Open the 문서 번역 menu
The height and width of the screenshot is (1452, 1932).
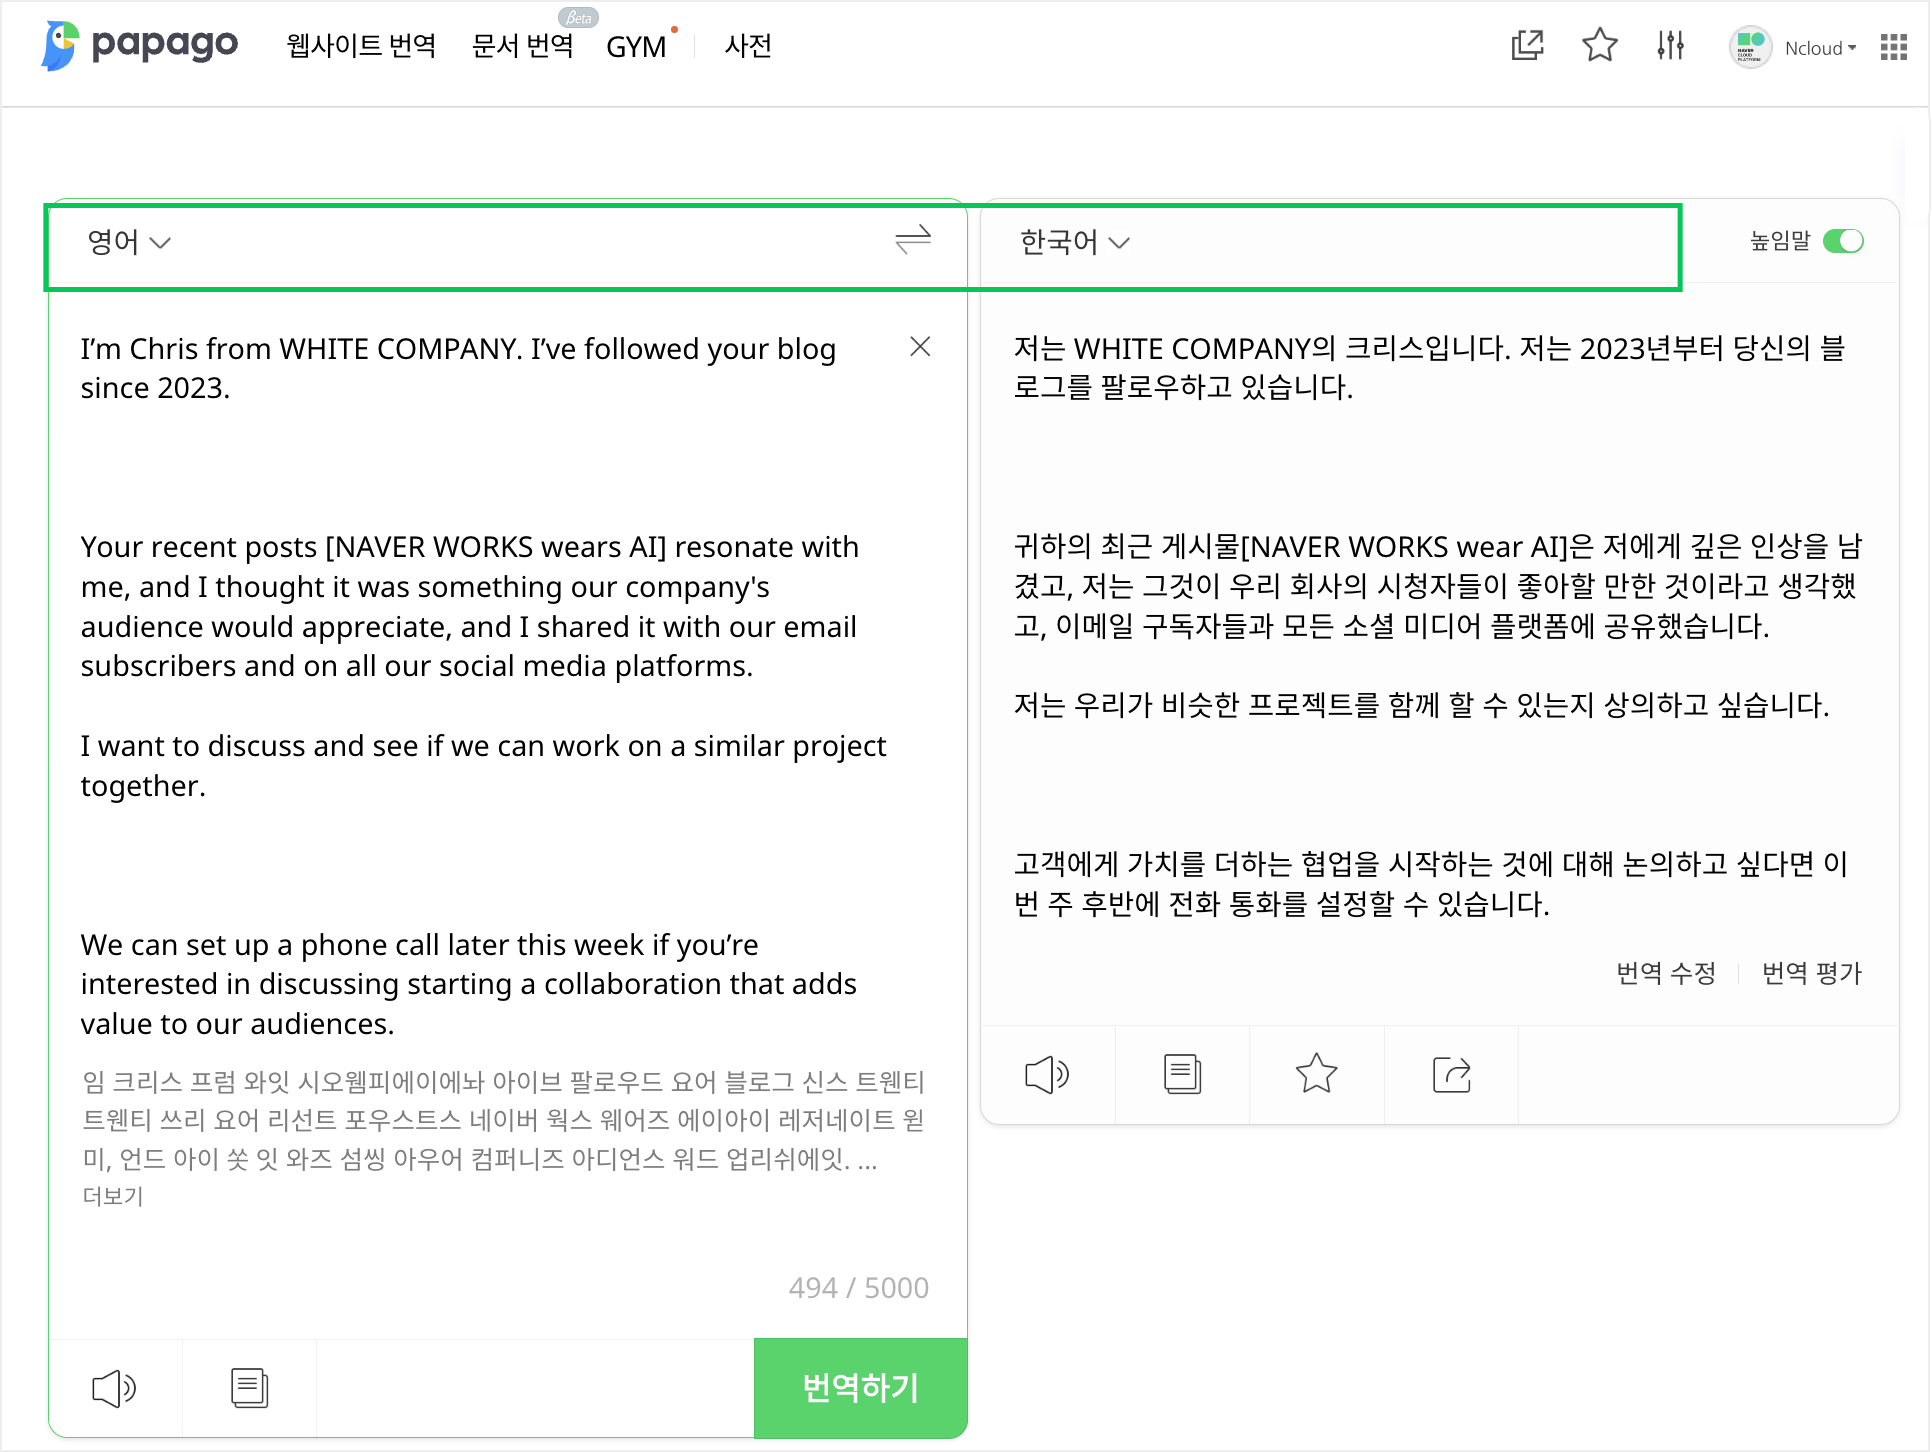coord(522,46)
